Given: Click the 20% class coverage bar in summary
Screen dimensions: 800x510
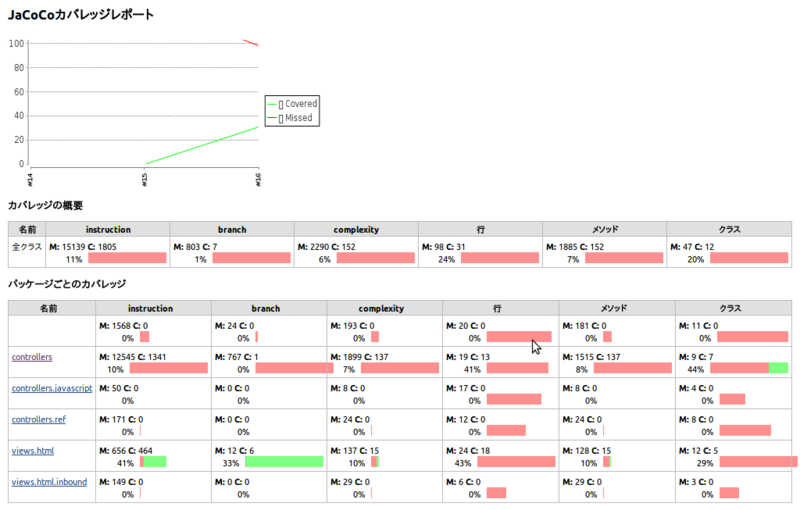Looking at the screenshot, I should click(749, 259).
